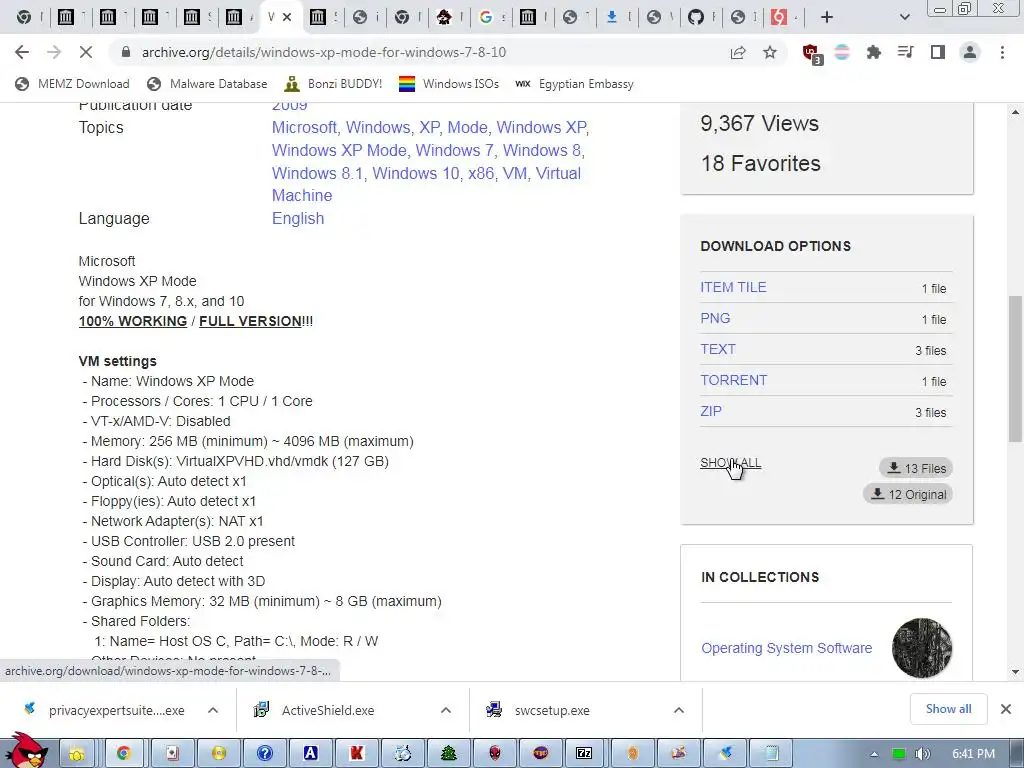Open the tab search dropdown arrow
Screen dimensions: 1024x768
point(904,17)
